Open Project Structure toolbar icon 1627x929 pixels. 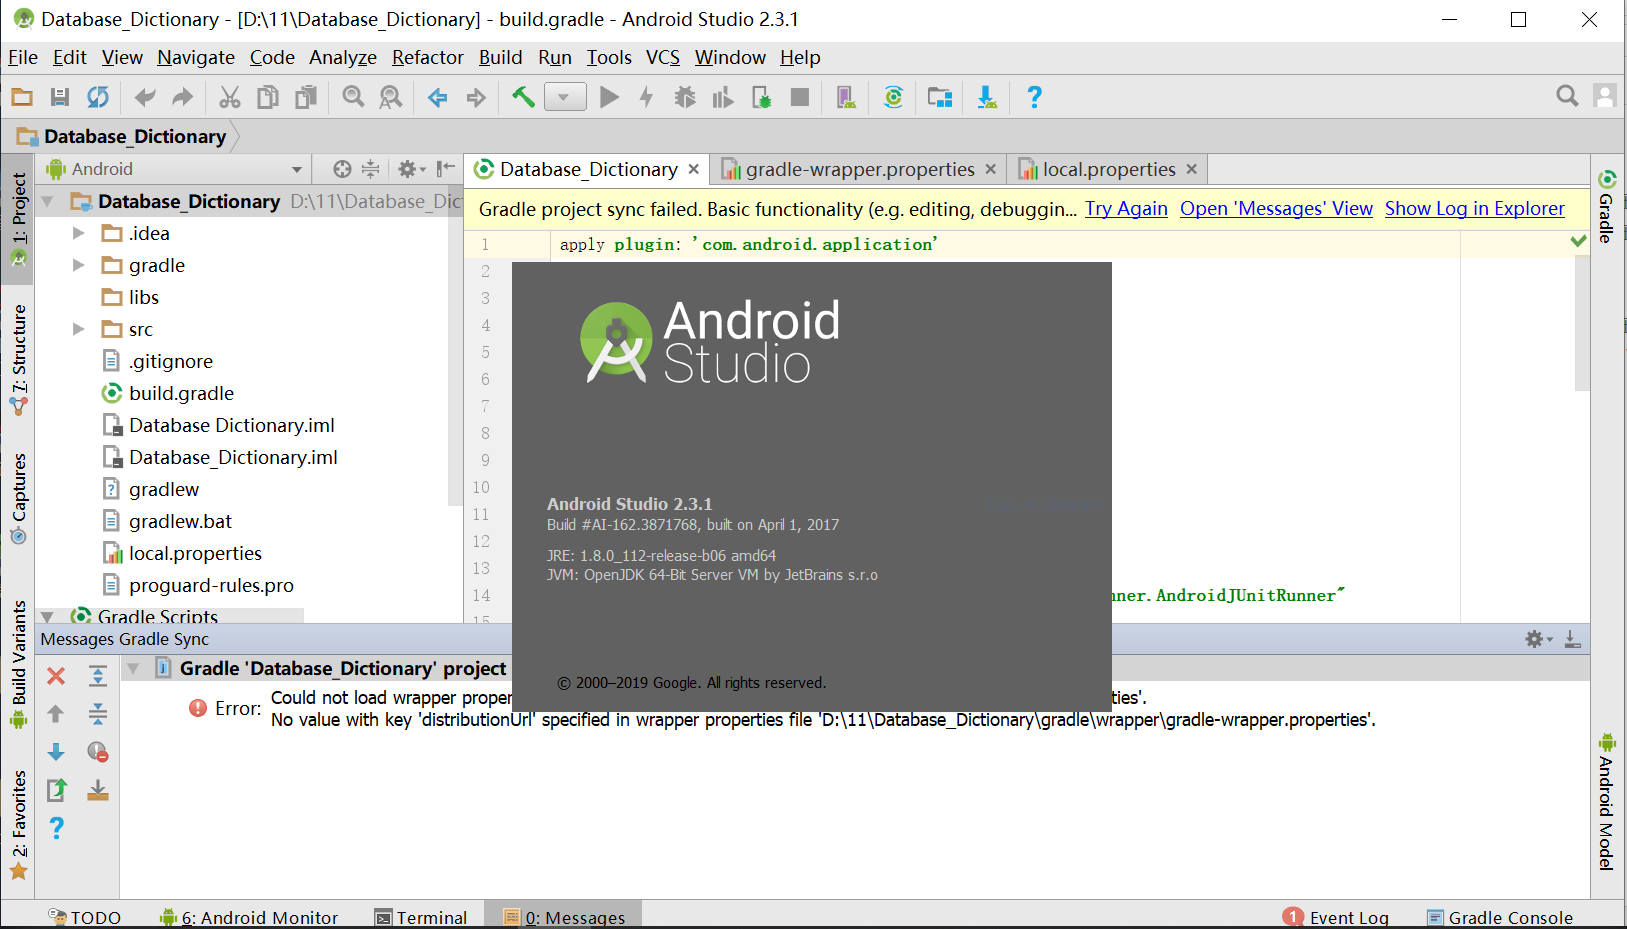(940, 97)
